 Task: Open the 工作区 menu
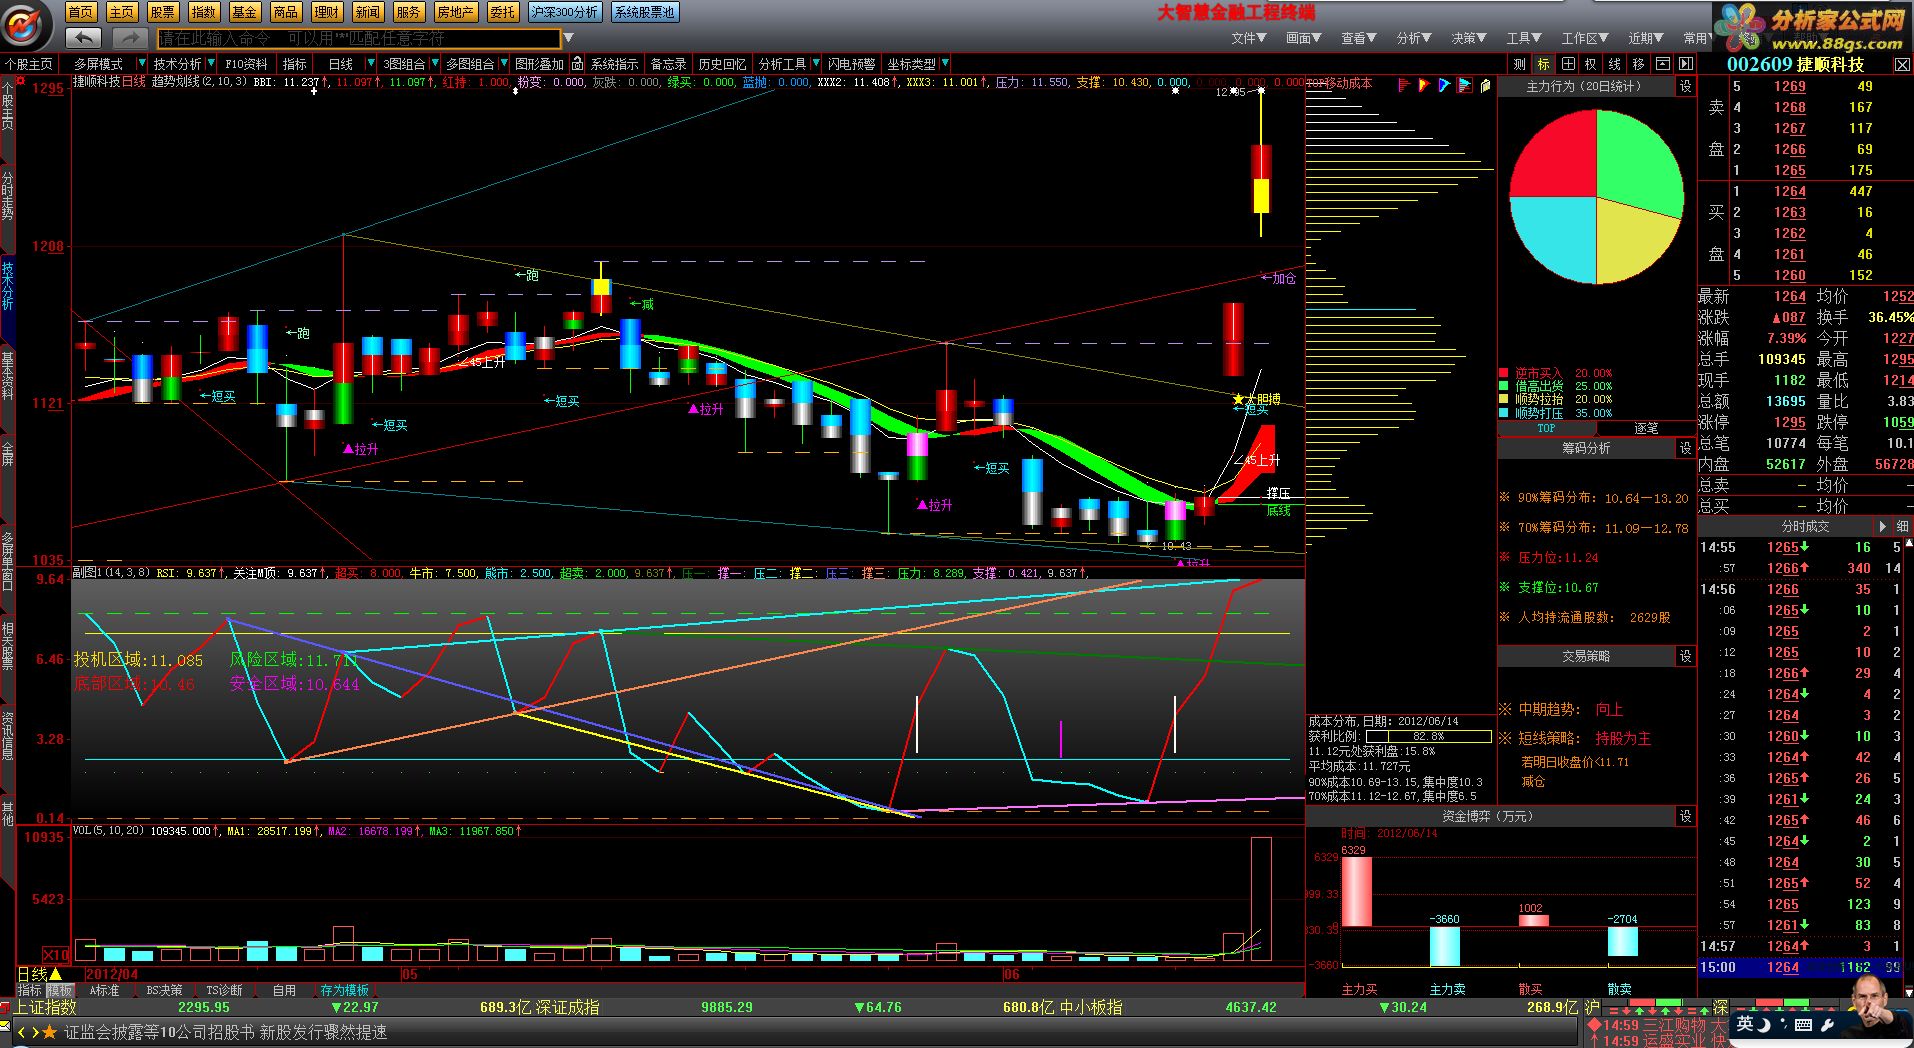(x=1585, y=38)
